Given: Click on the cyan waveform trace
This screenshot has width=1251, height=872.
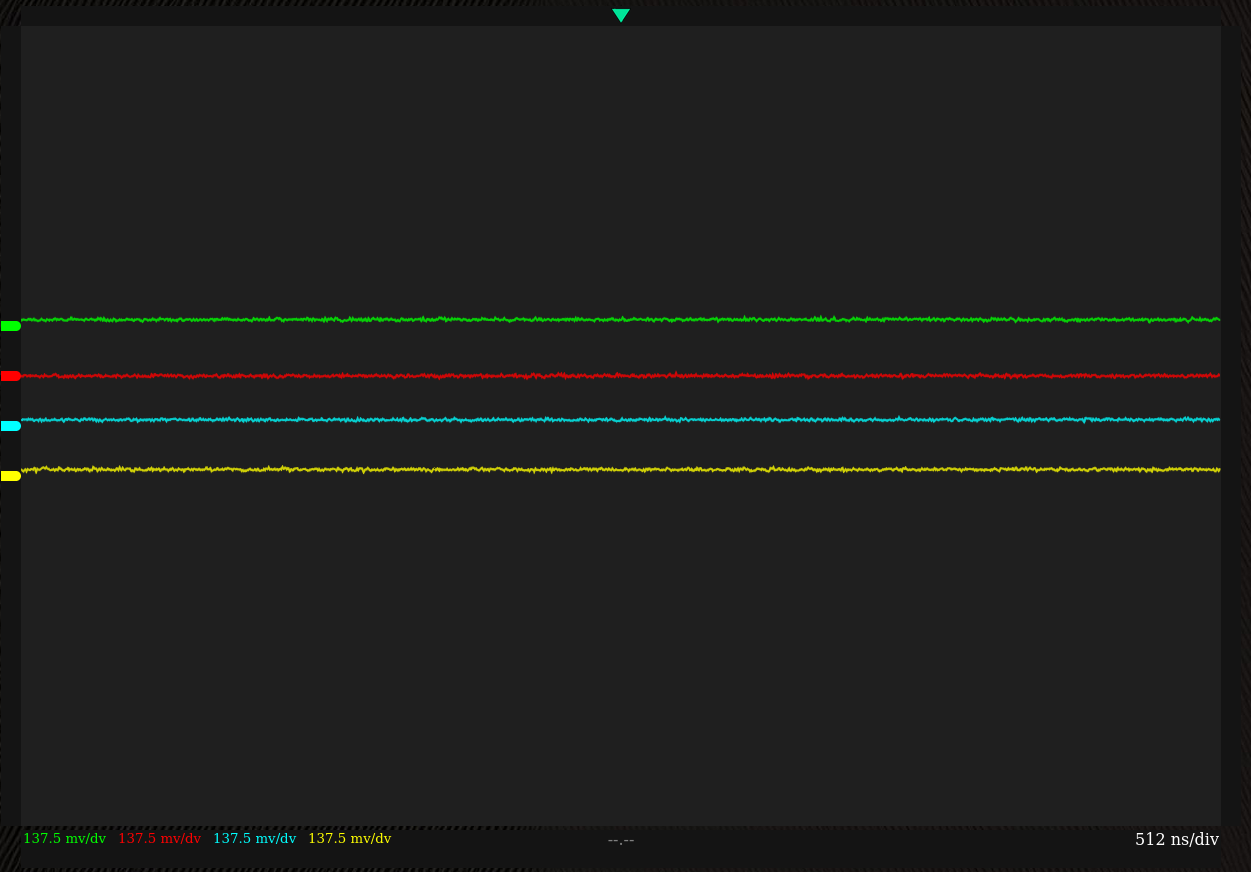Looking at the screenshot, I should (x=620, y=420).
